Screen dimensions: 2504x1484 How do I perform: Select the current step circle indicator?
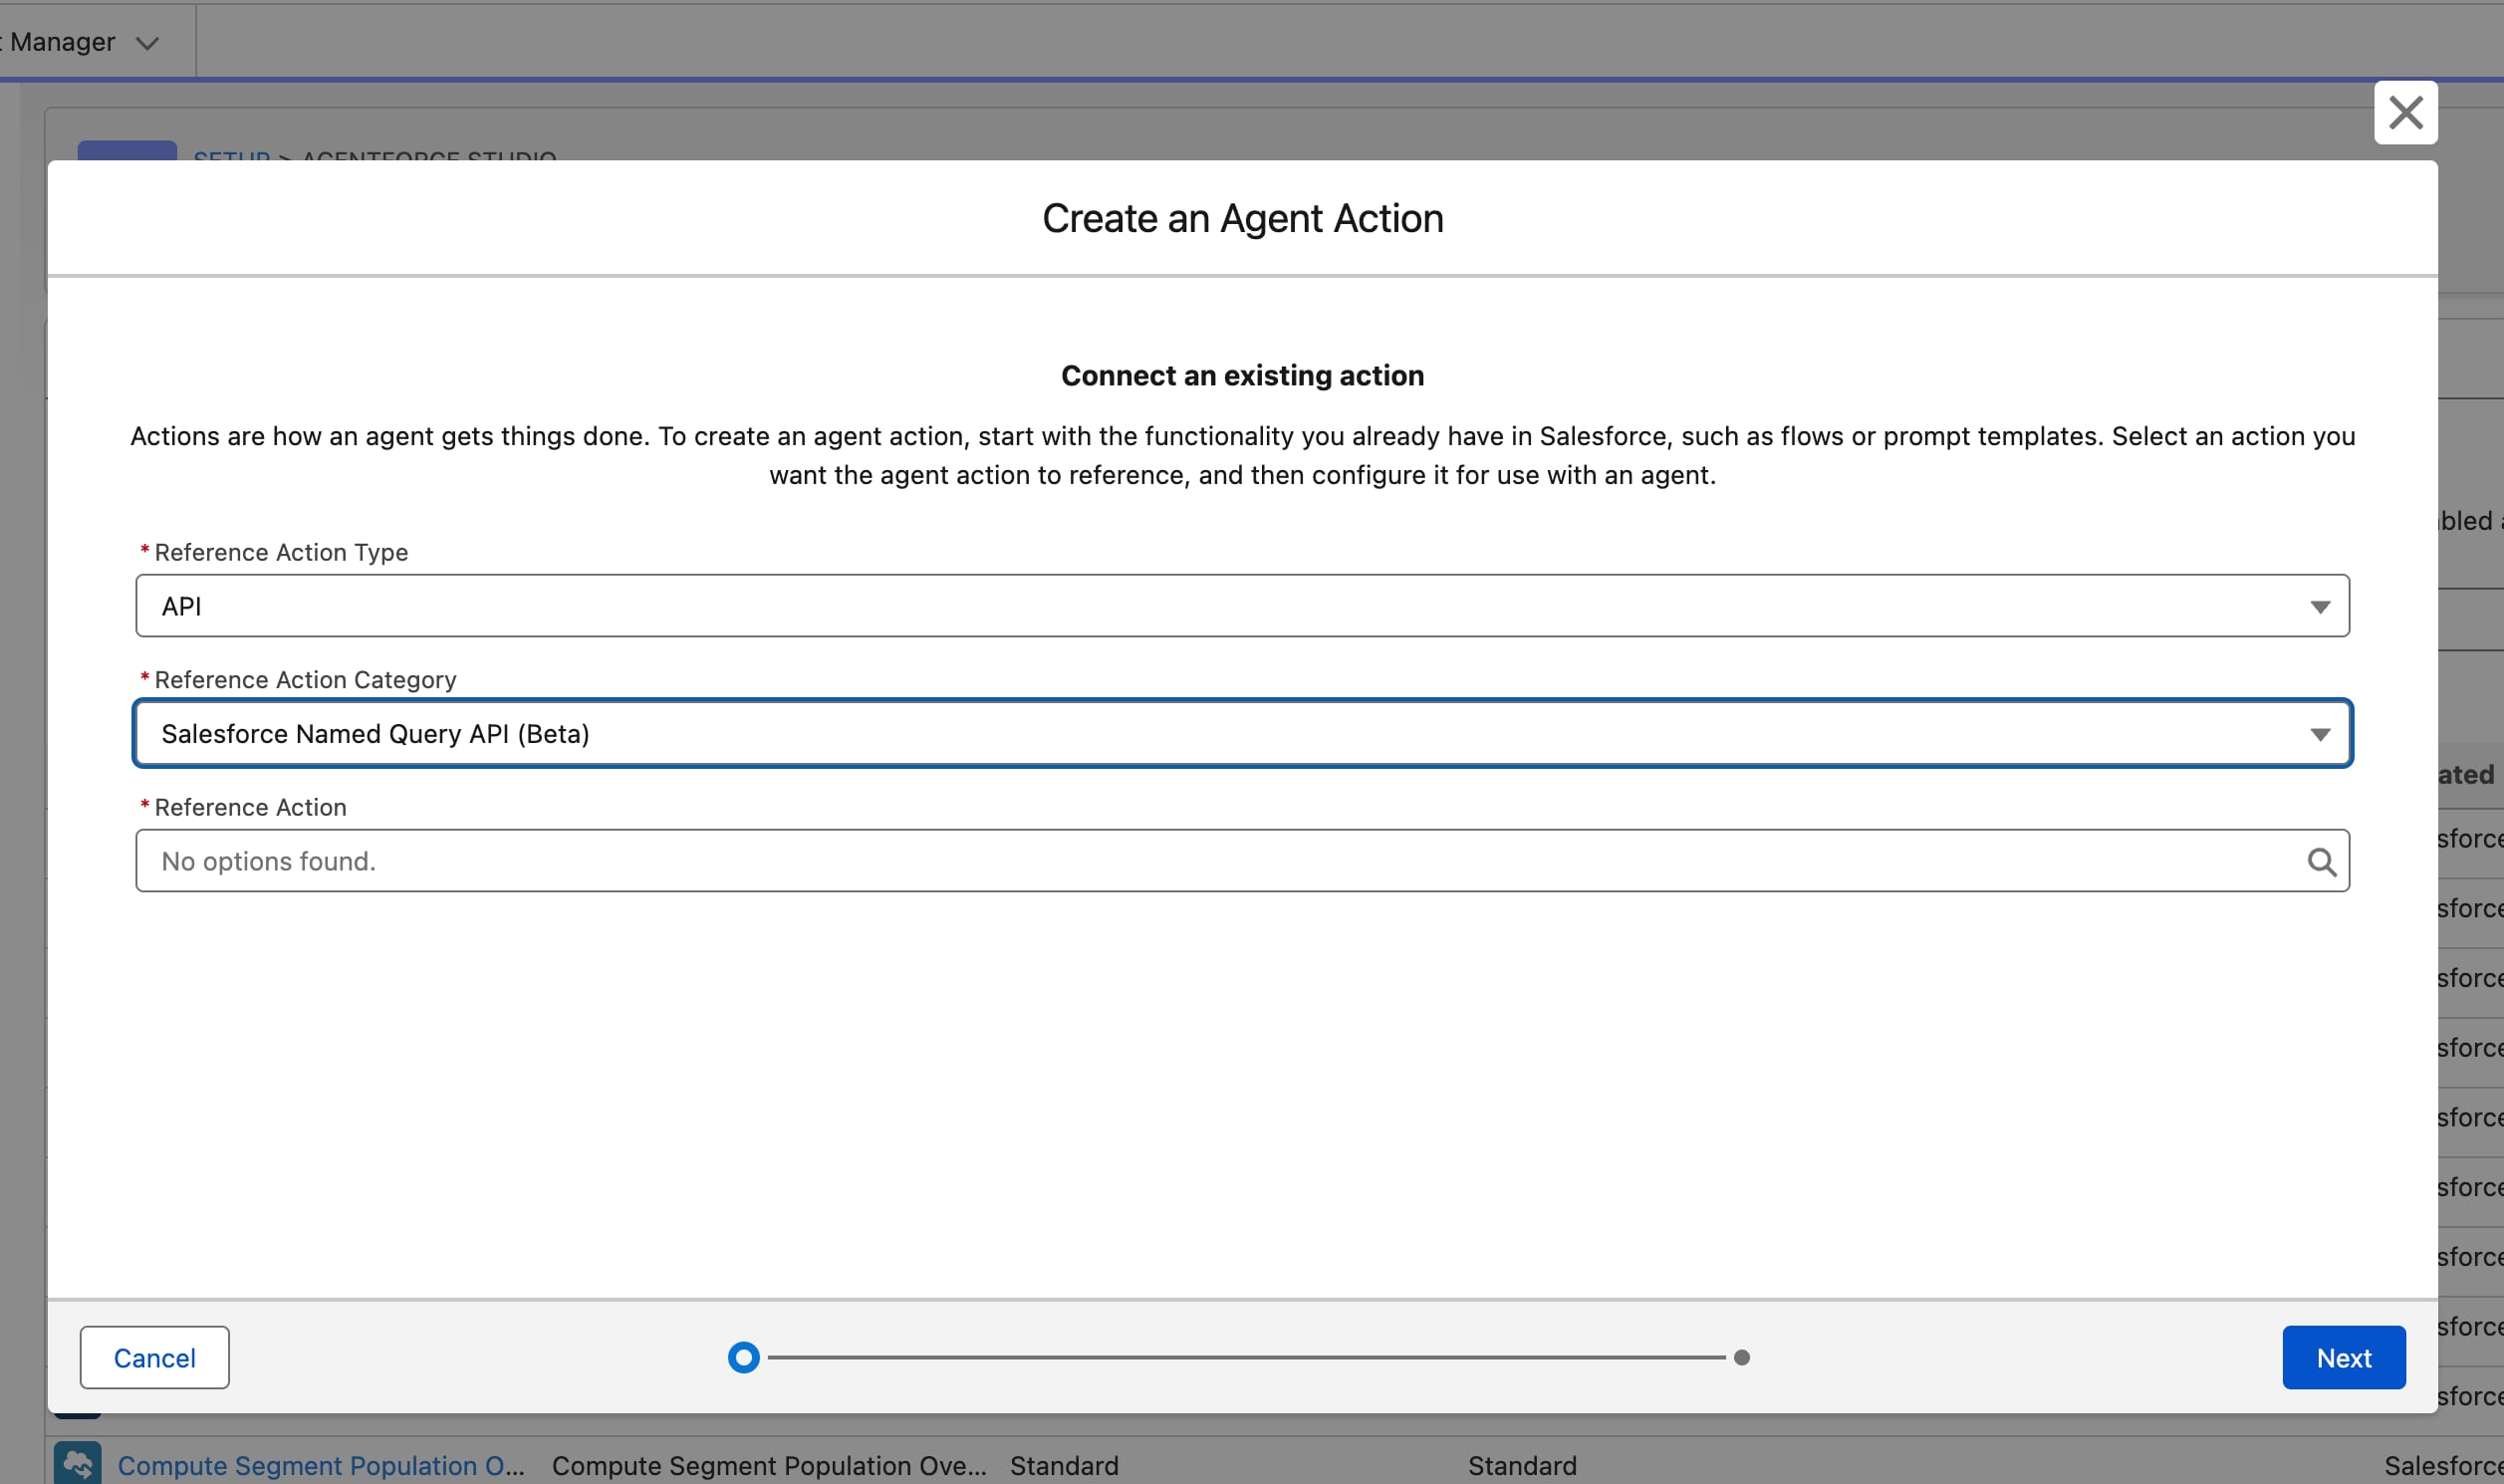click(743, 1357)
